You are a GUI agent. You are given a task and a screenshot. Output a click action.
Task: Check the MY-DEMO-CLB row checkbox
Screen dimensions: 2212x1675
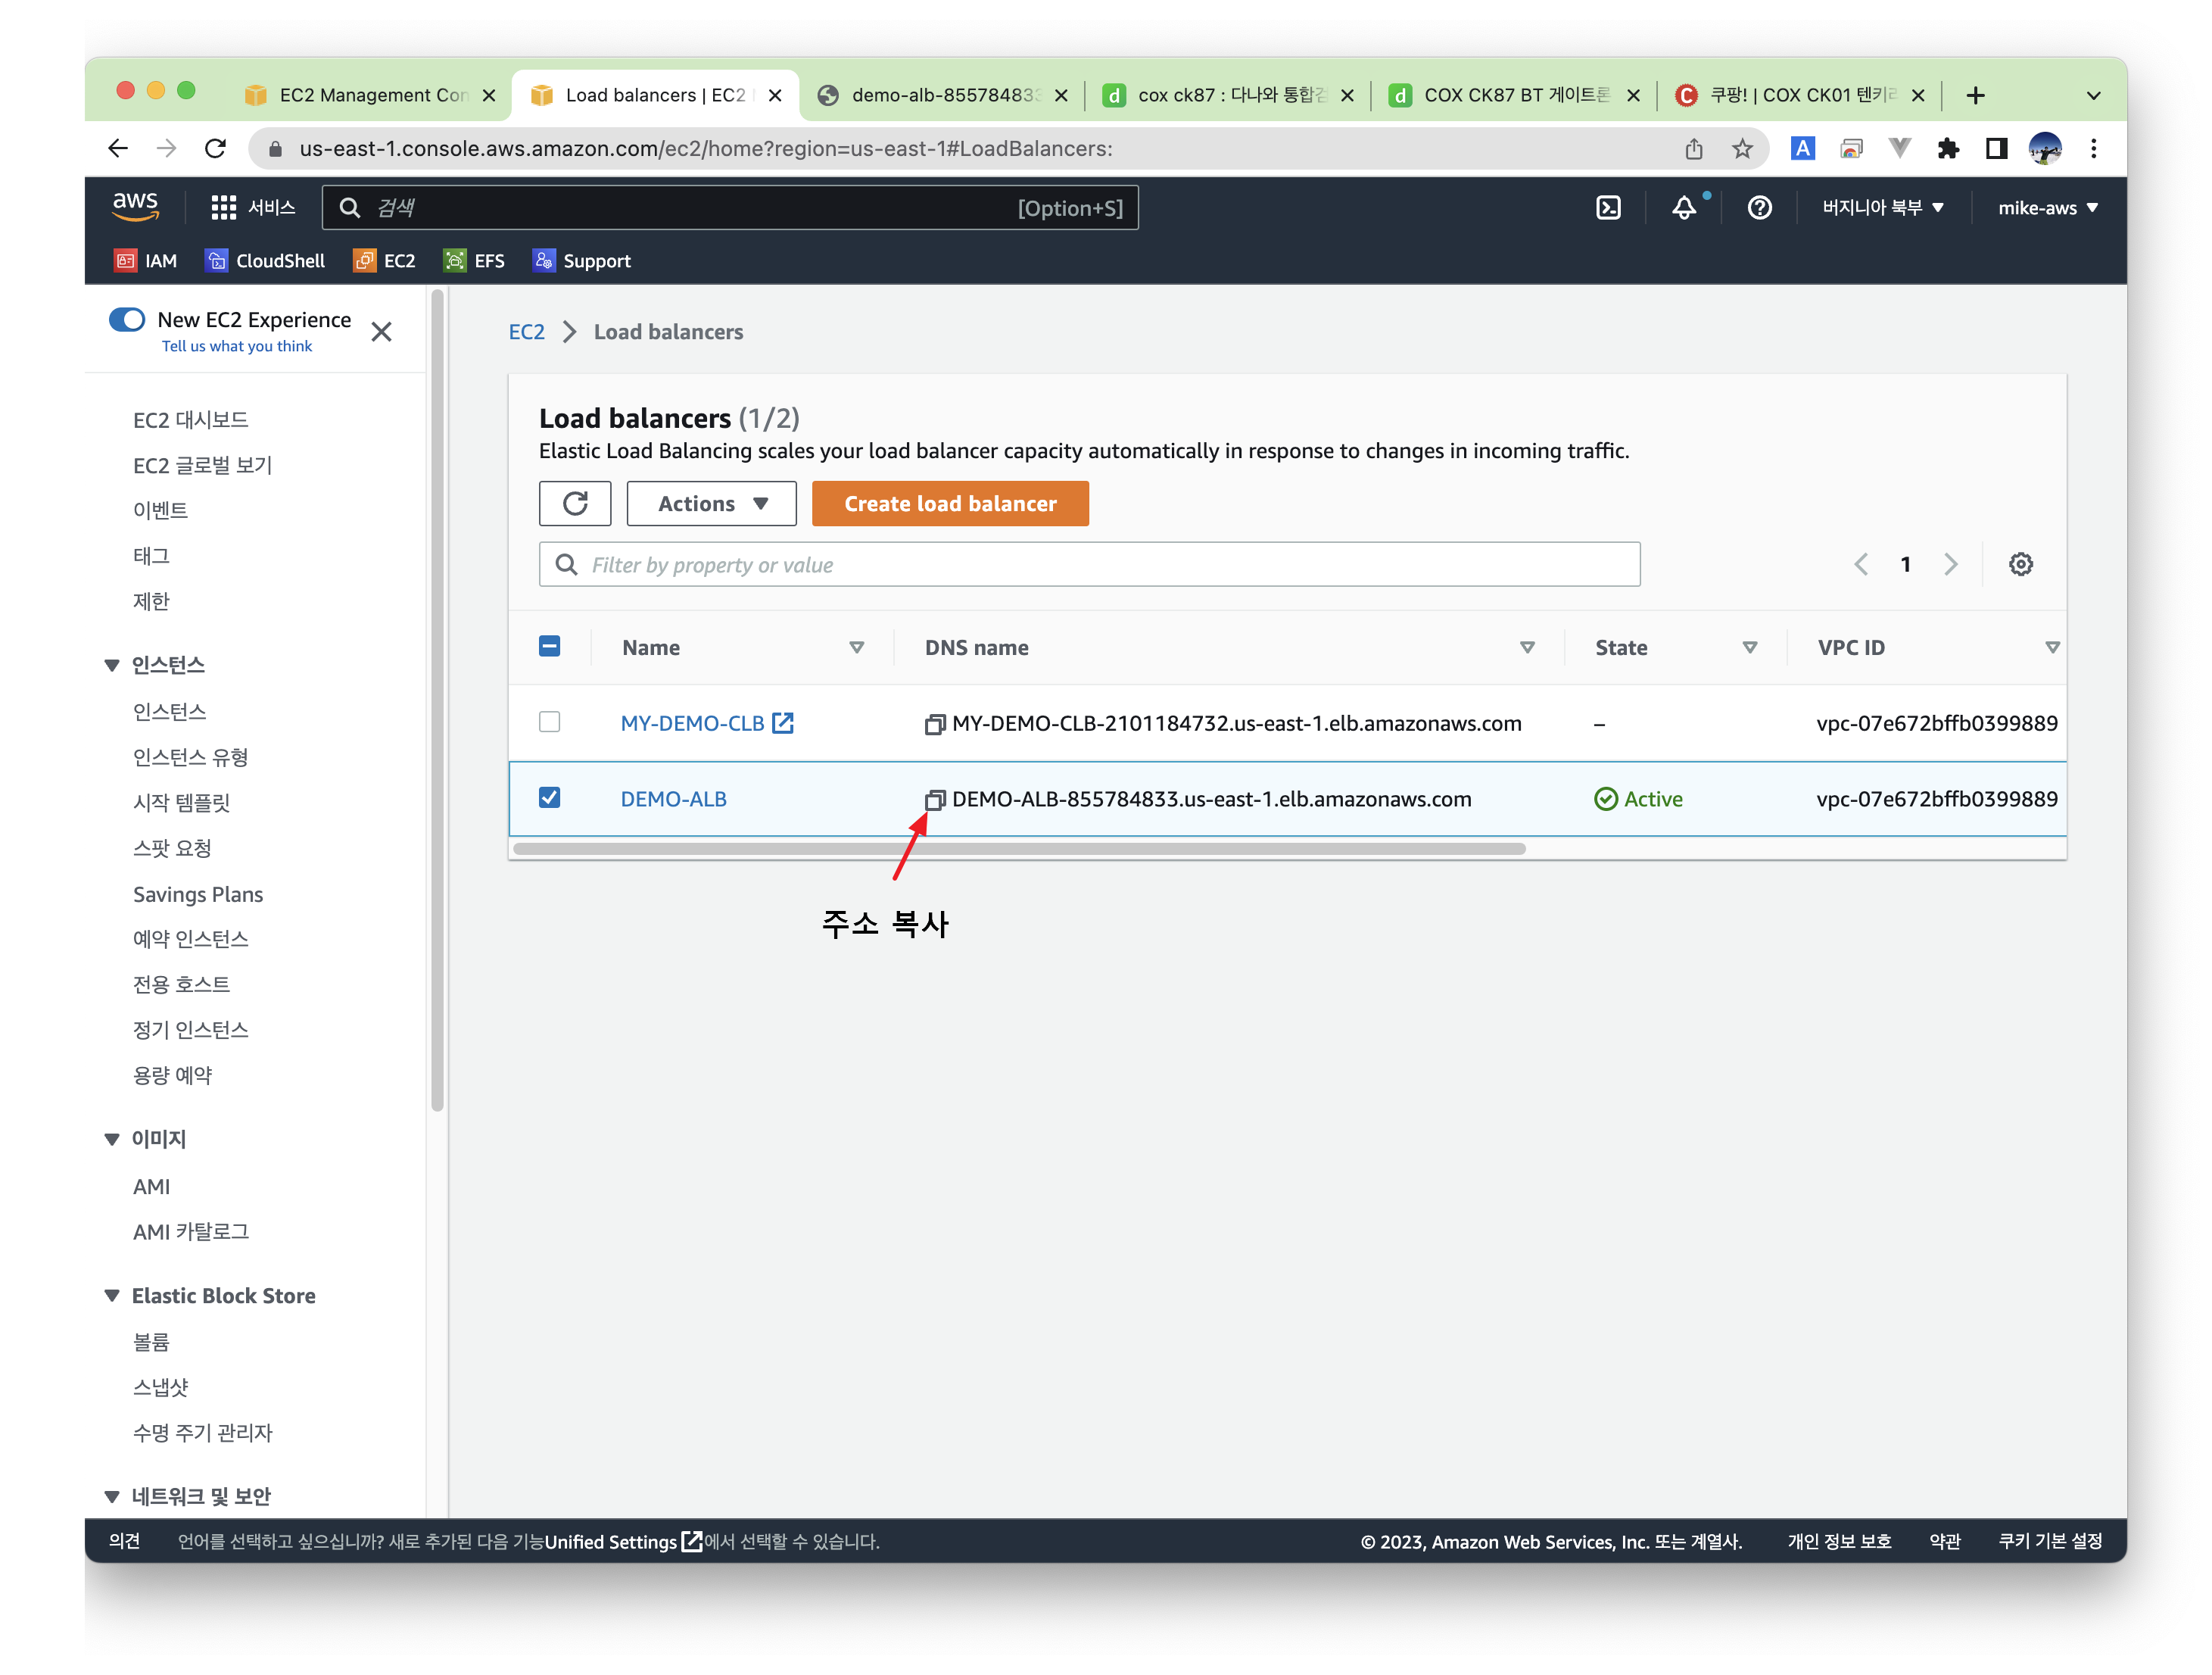pos(549,722)
